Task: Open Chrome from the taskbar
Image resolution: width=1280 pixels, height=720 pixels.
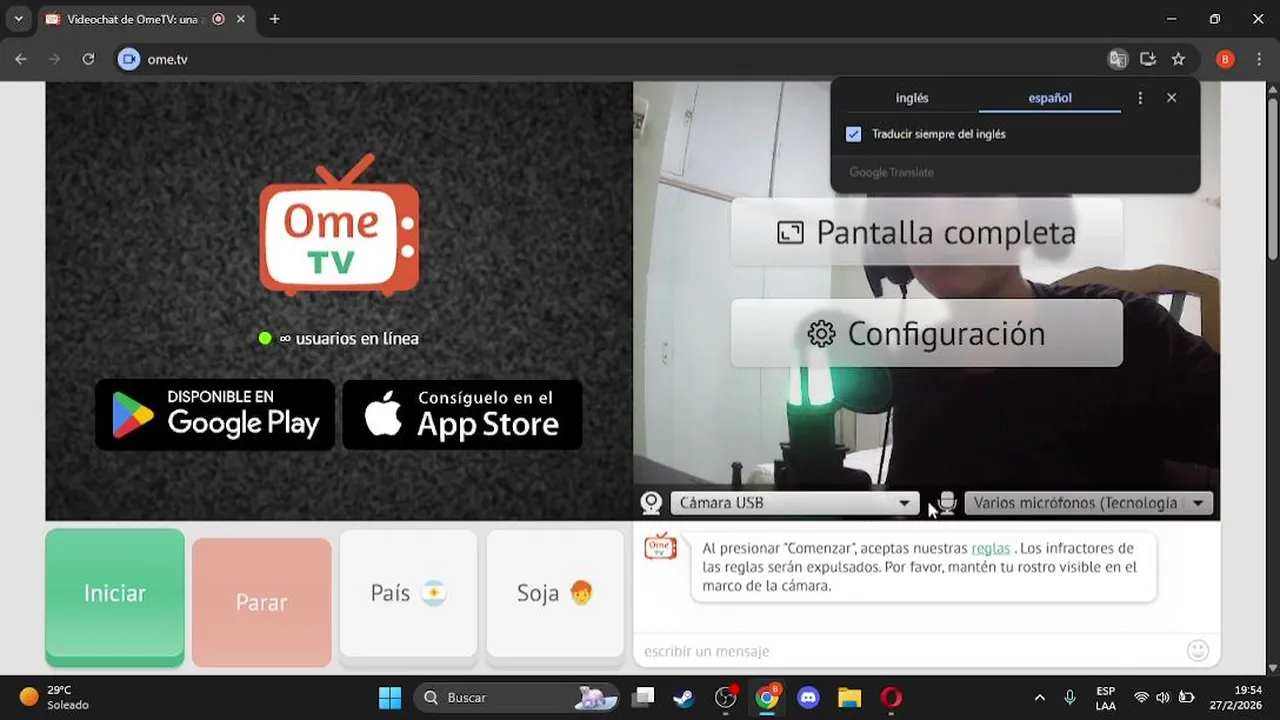Action: tap(767, 697)
